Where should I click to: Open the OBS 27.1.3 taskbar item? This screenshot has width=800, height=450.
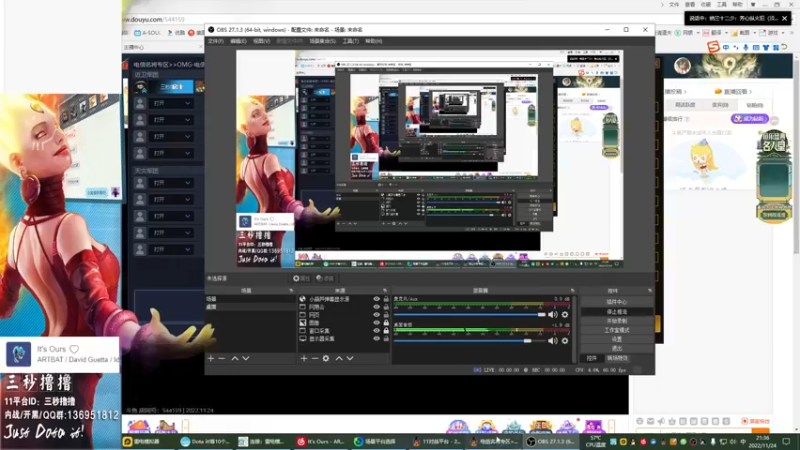pos(550,441)
